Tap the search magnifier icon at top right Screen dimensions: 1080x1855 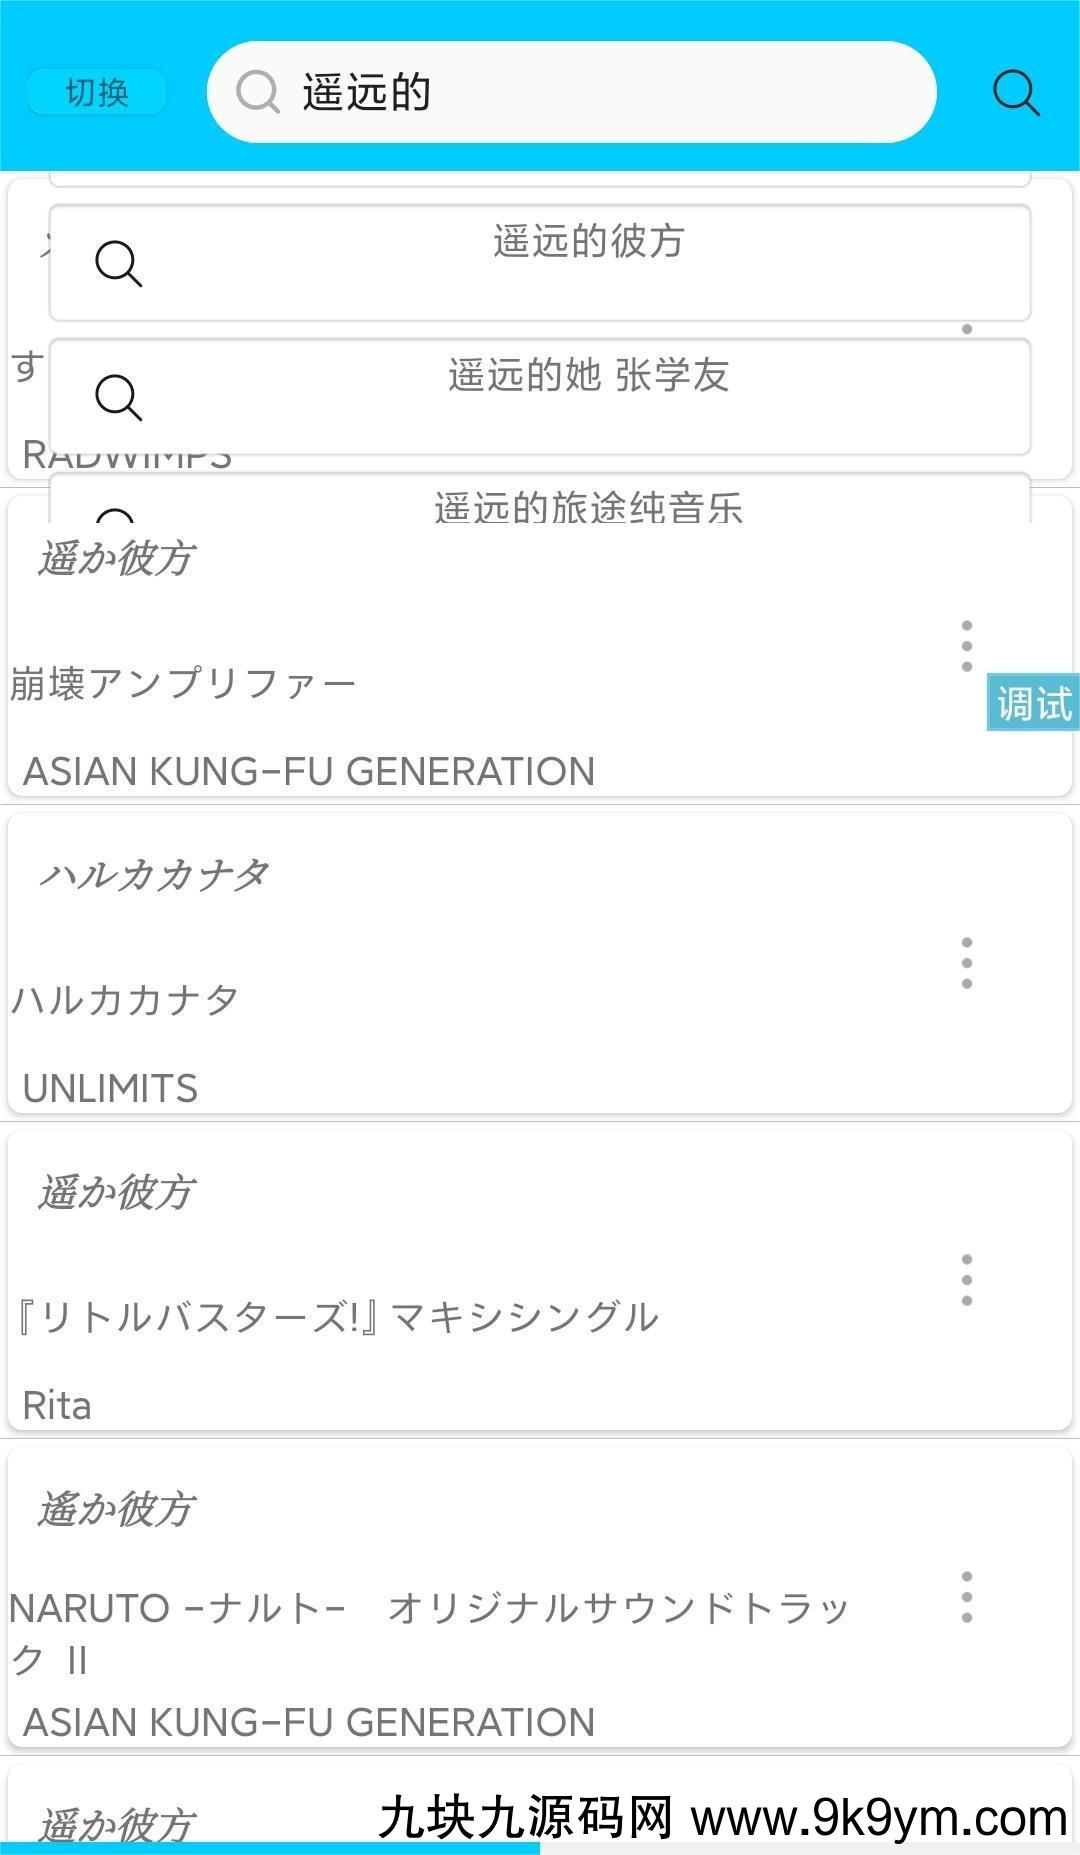(x=1015, y=93)
